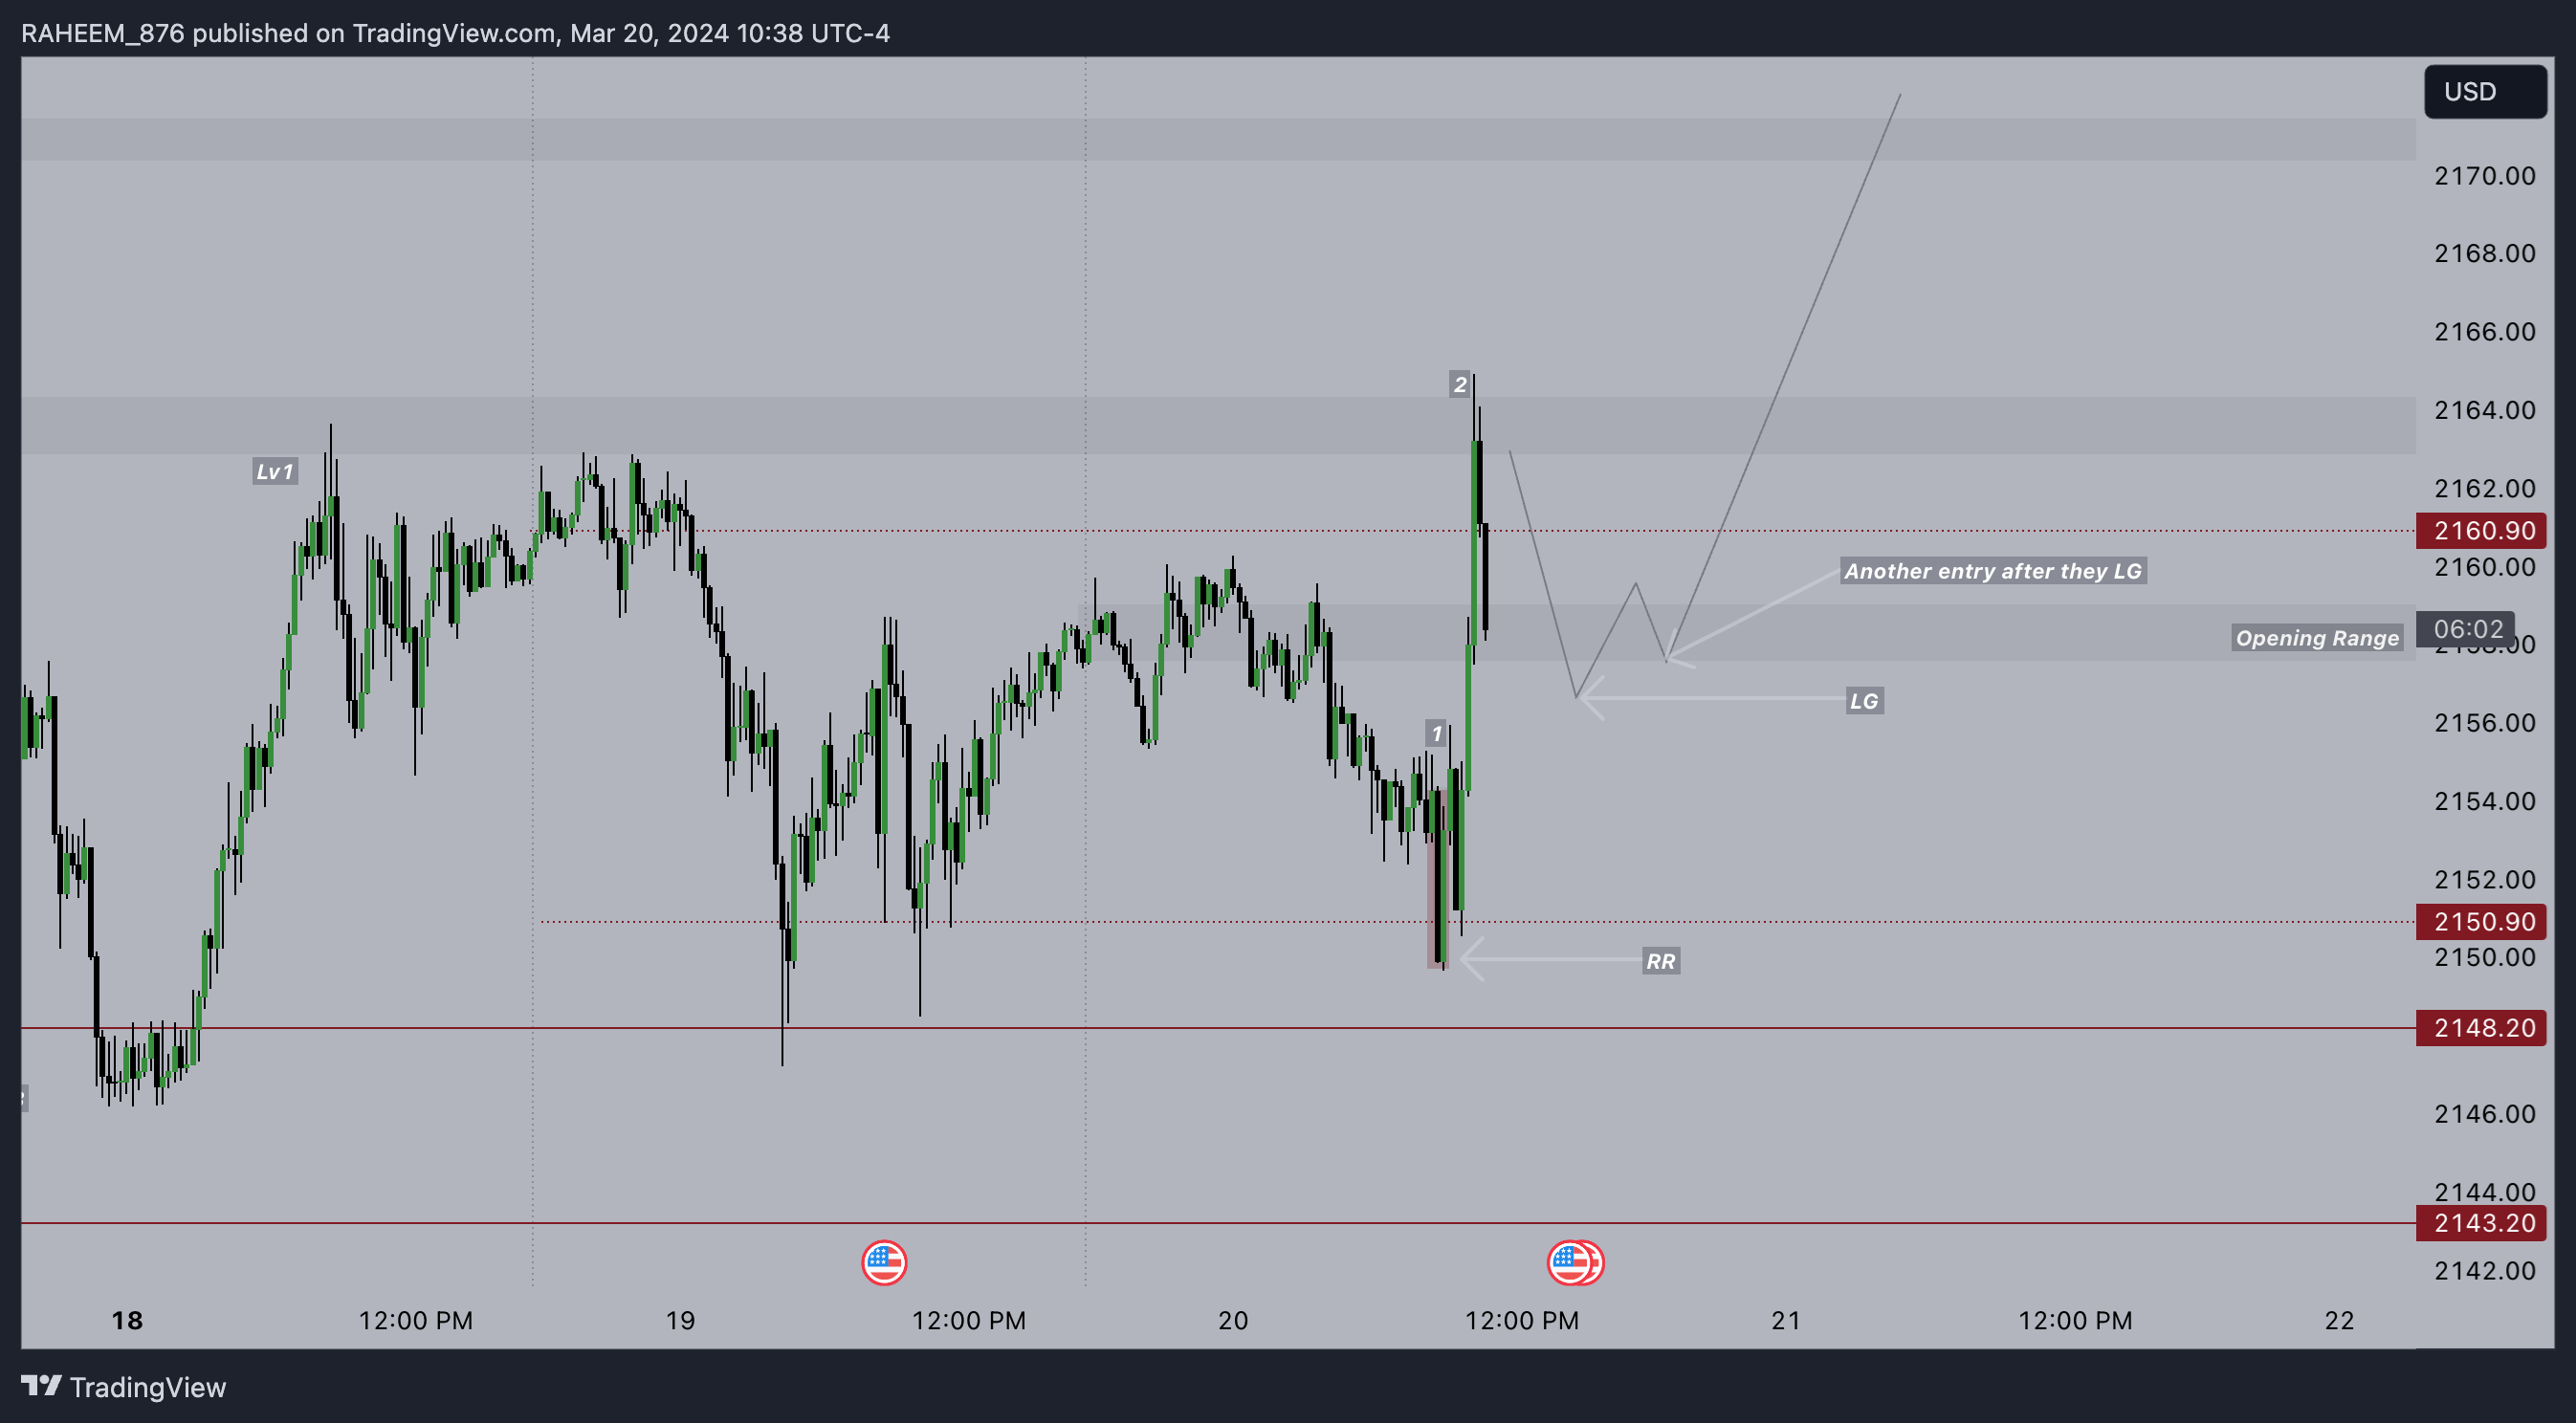
Task: Click the 2156.00 price axis label
Action: (x=2484, y=722)
